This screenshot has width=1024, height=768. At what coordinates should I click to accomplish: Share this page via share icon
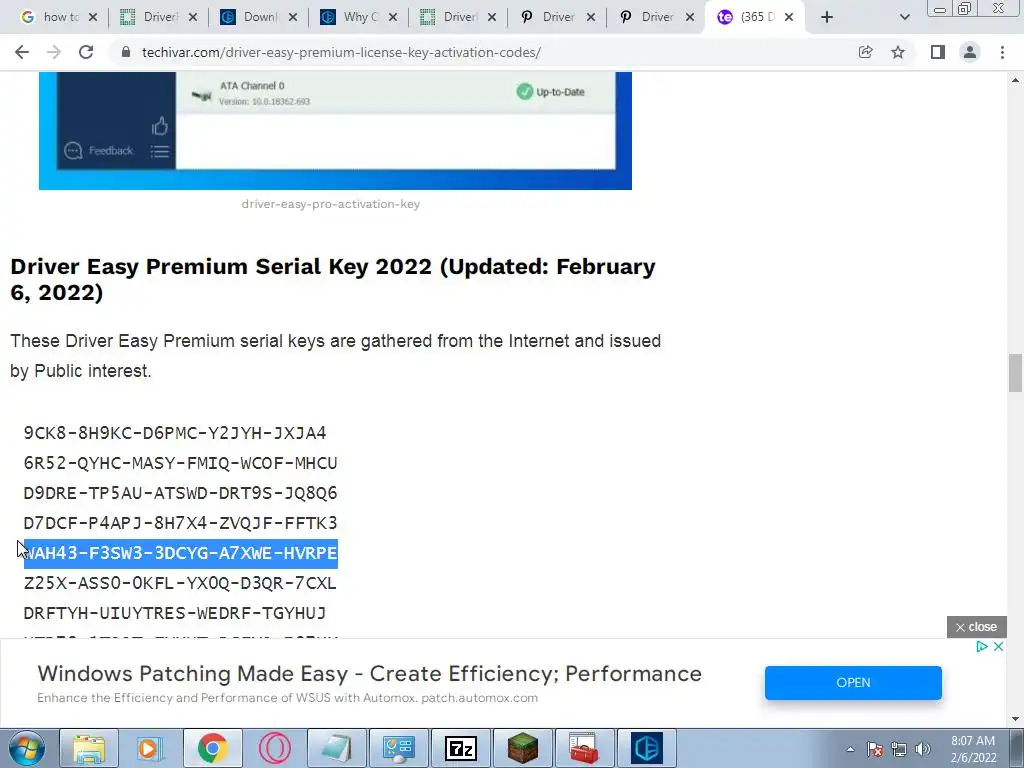(x=865, y=52)
